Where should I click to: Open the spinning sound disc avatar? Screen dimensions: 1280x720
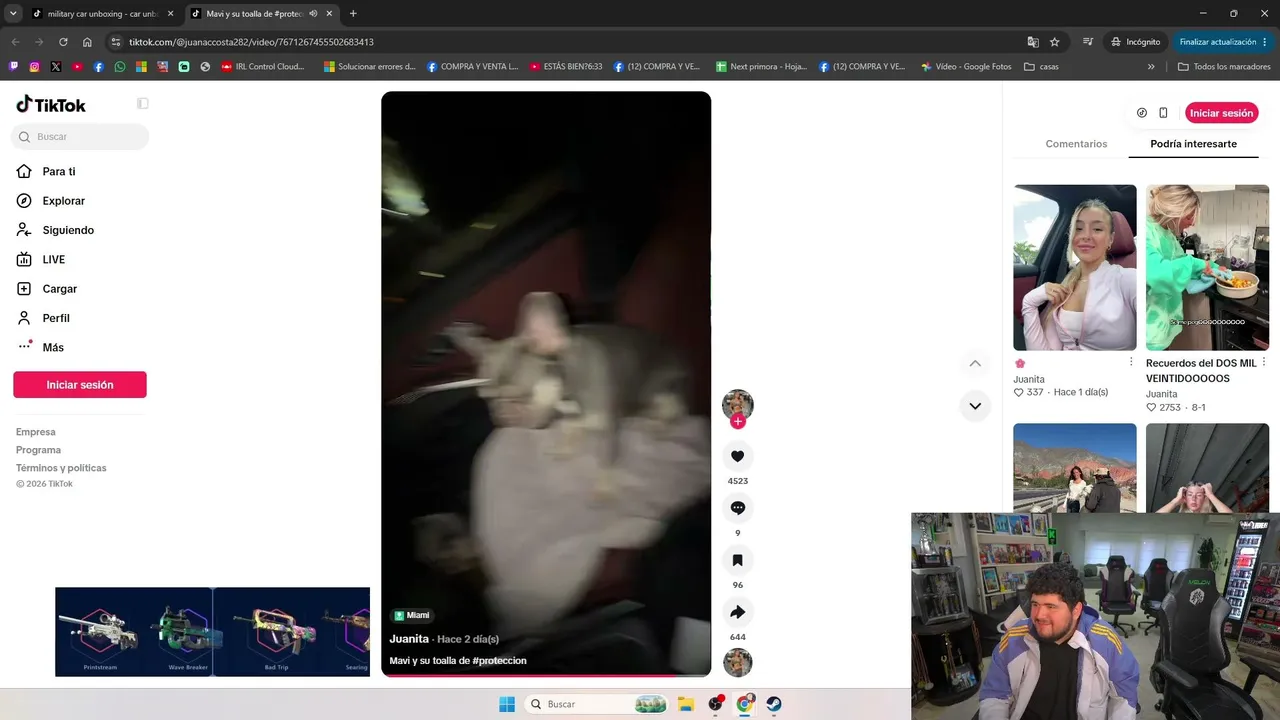click(738, 662)
